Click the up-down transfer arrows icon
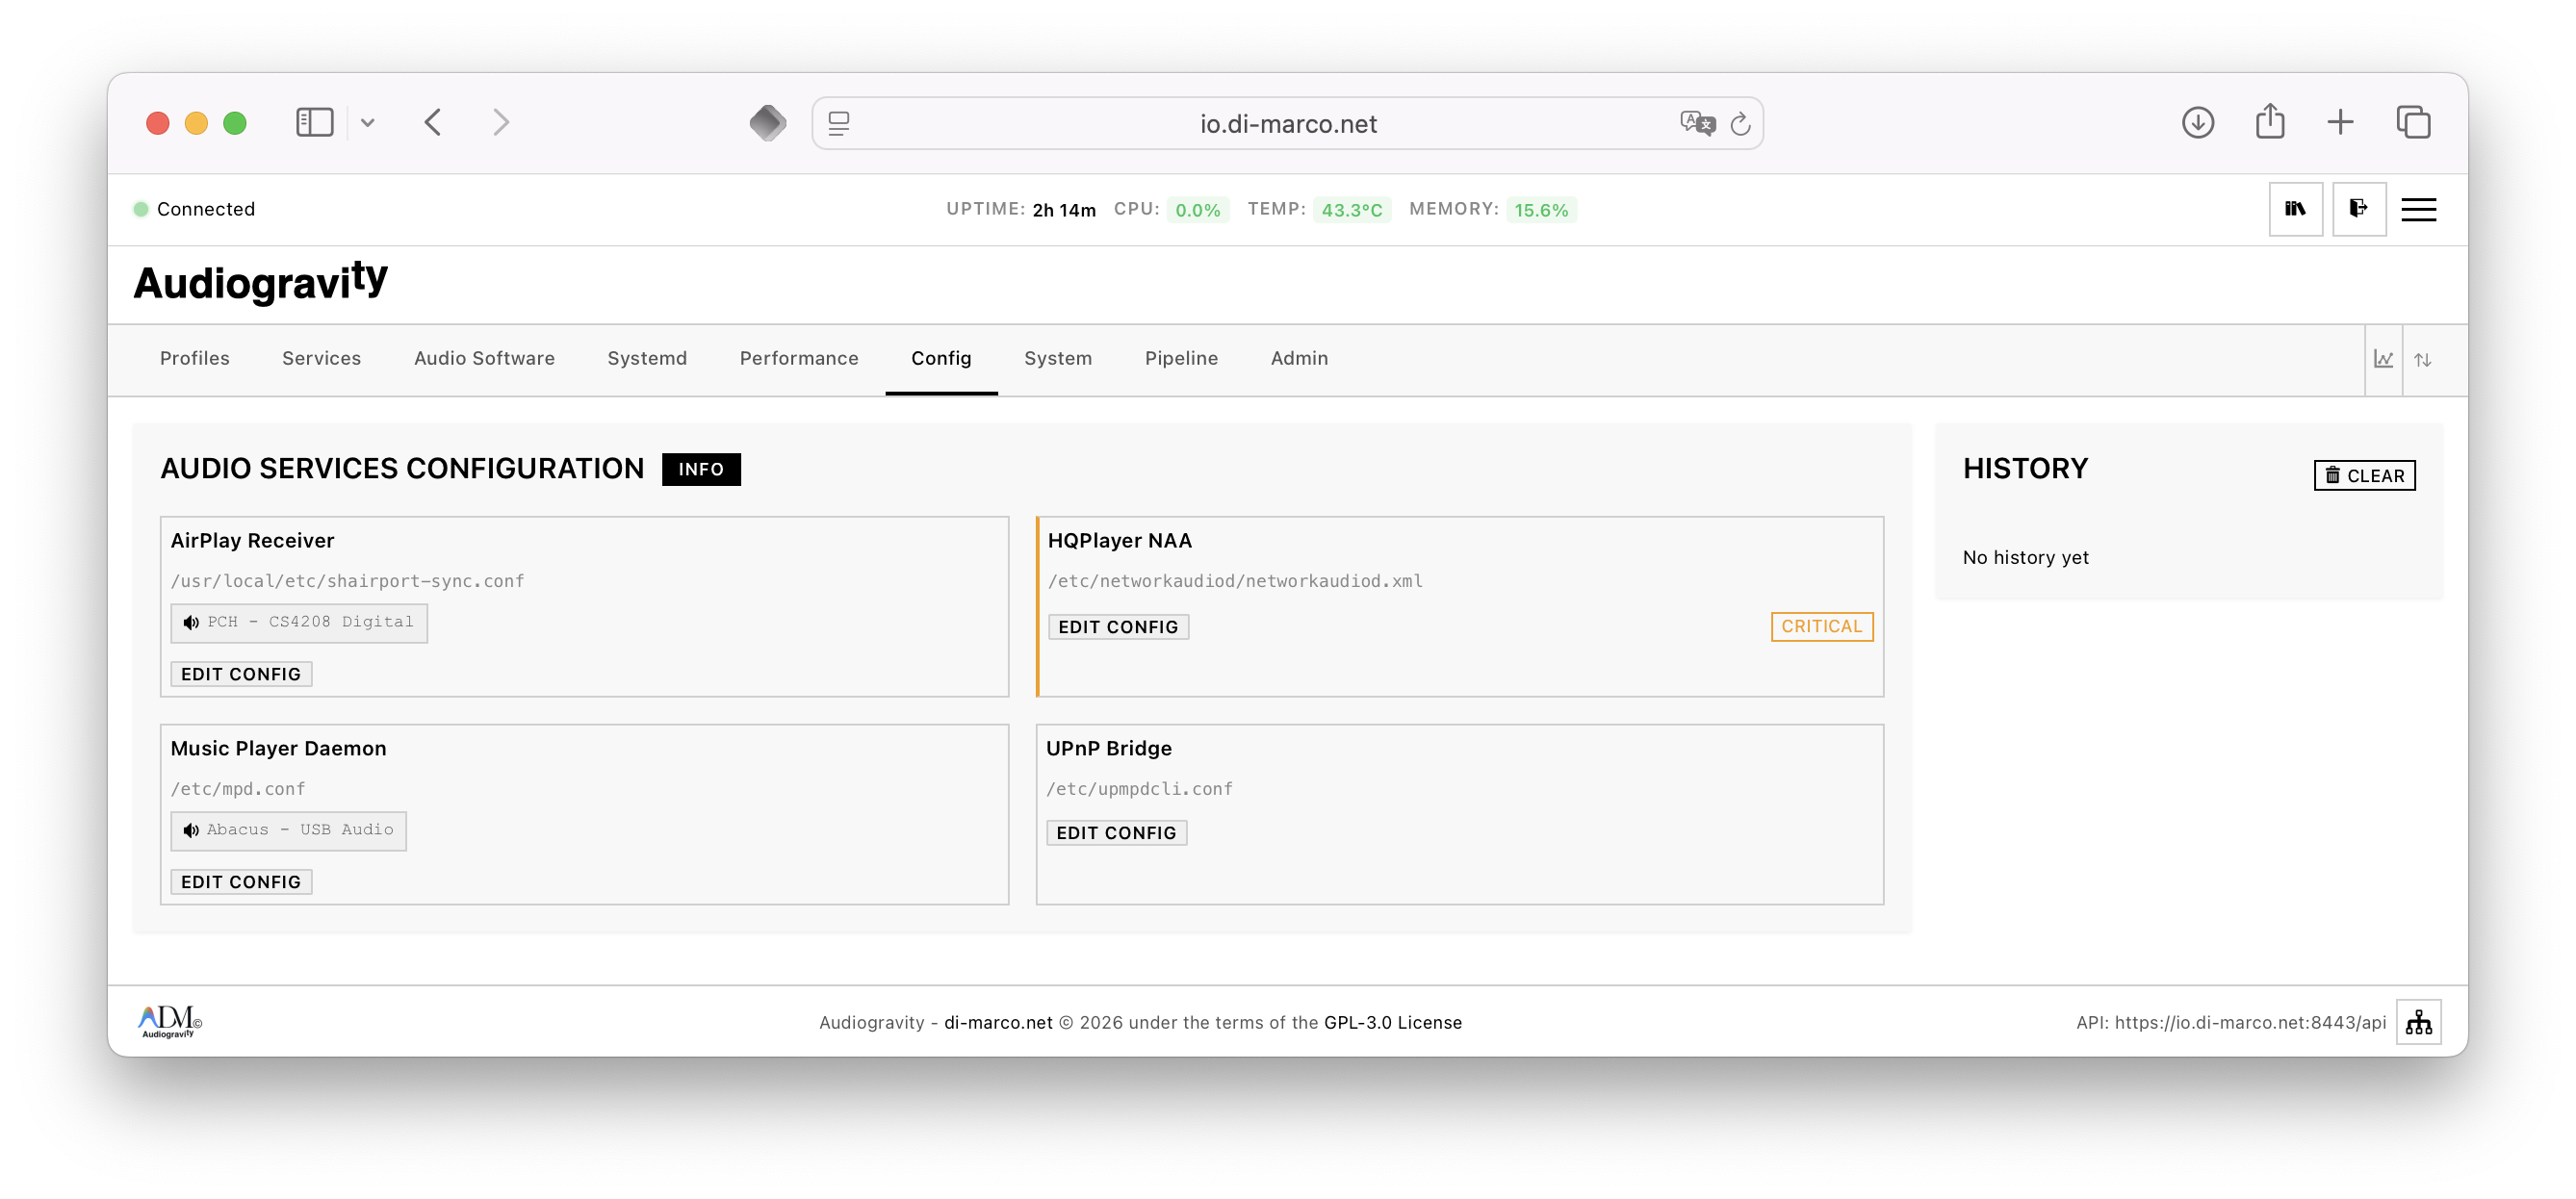This screenshot has height=1199, width=2576. tap(2424, 359)
